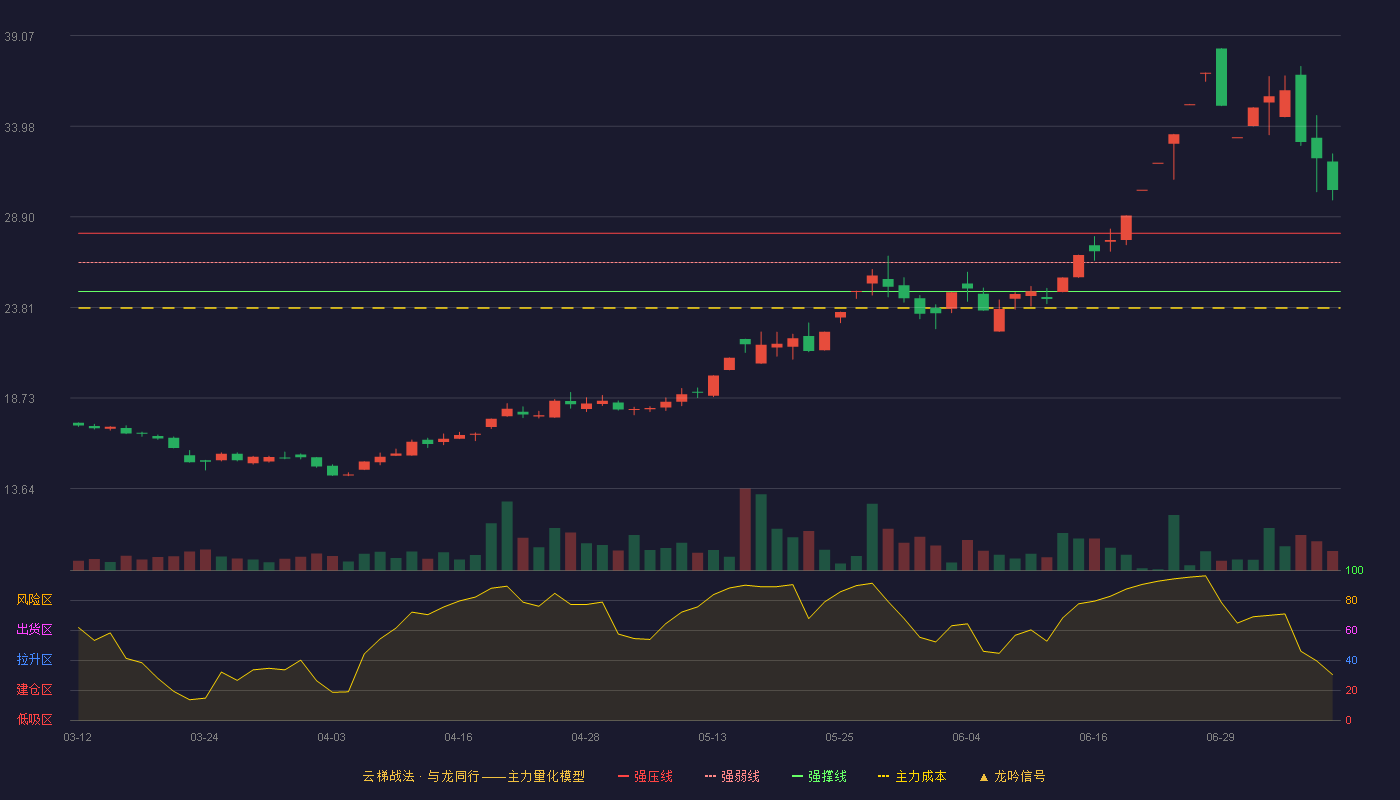Click the 39.07 price axis label
Screen dimensions: 1400x800
tap(20, 36)
